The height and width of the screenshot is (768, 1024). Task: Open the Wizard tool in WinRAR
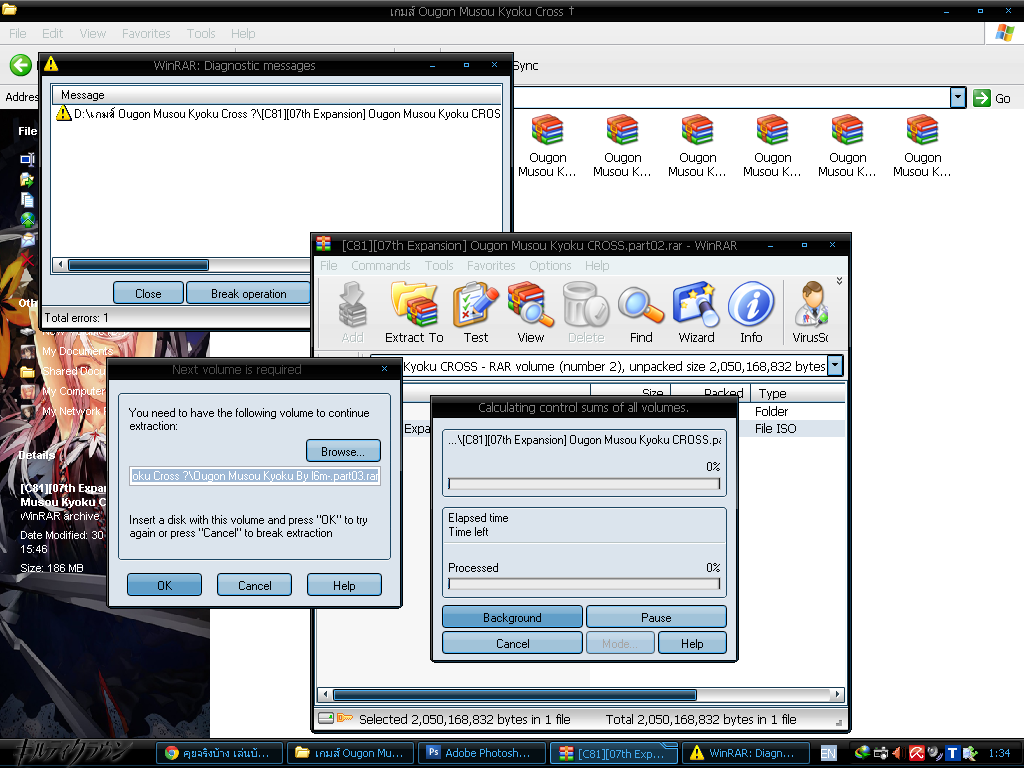tap(696, 312)
